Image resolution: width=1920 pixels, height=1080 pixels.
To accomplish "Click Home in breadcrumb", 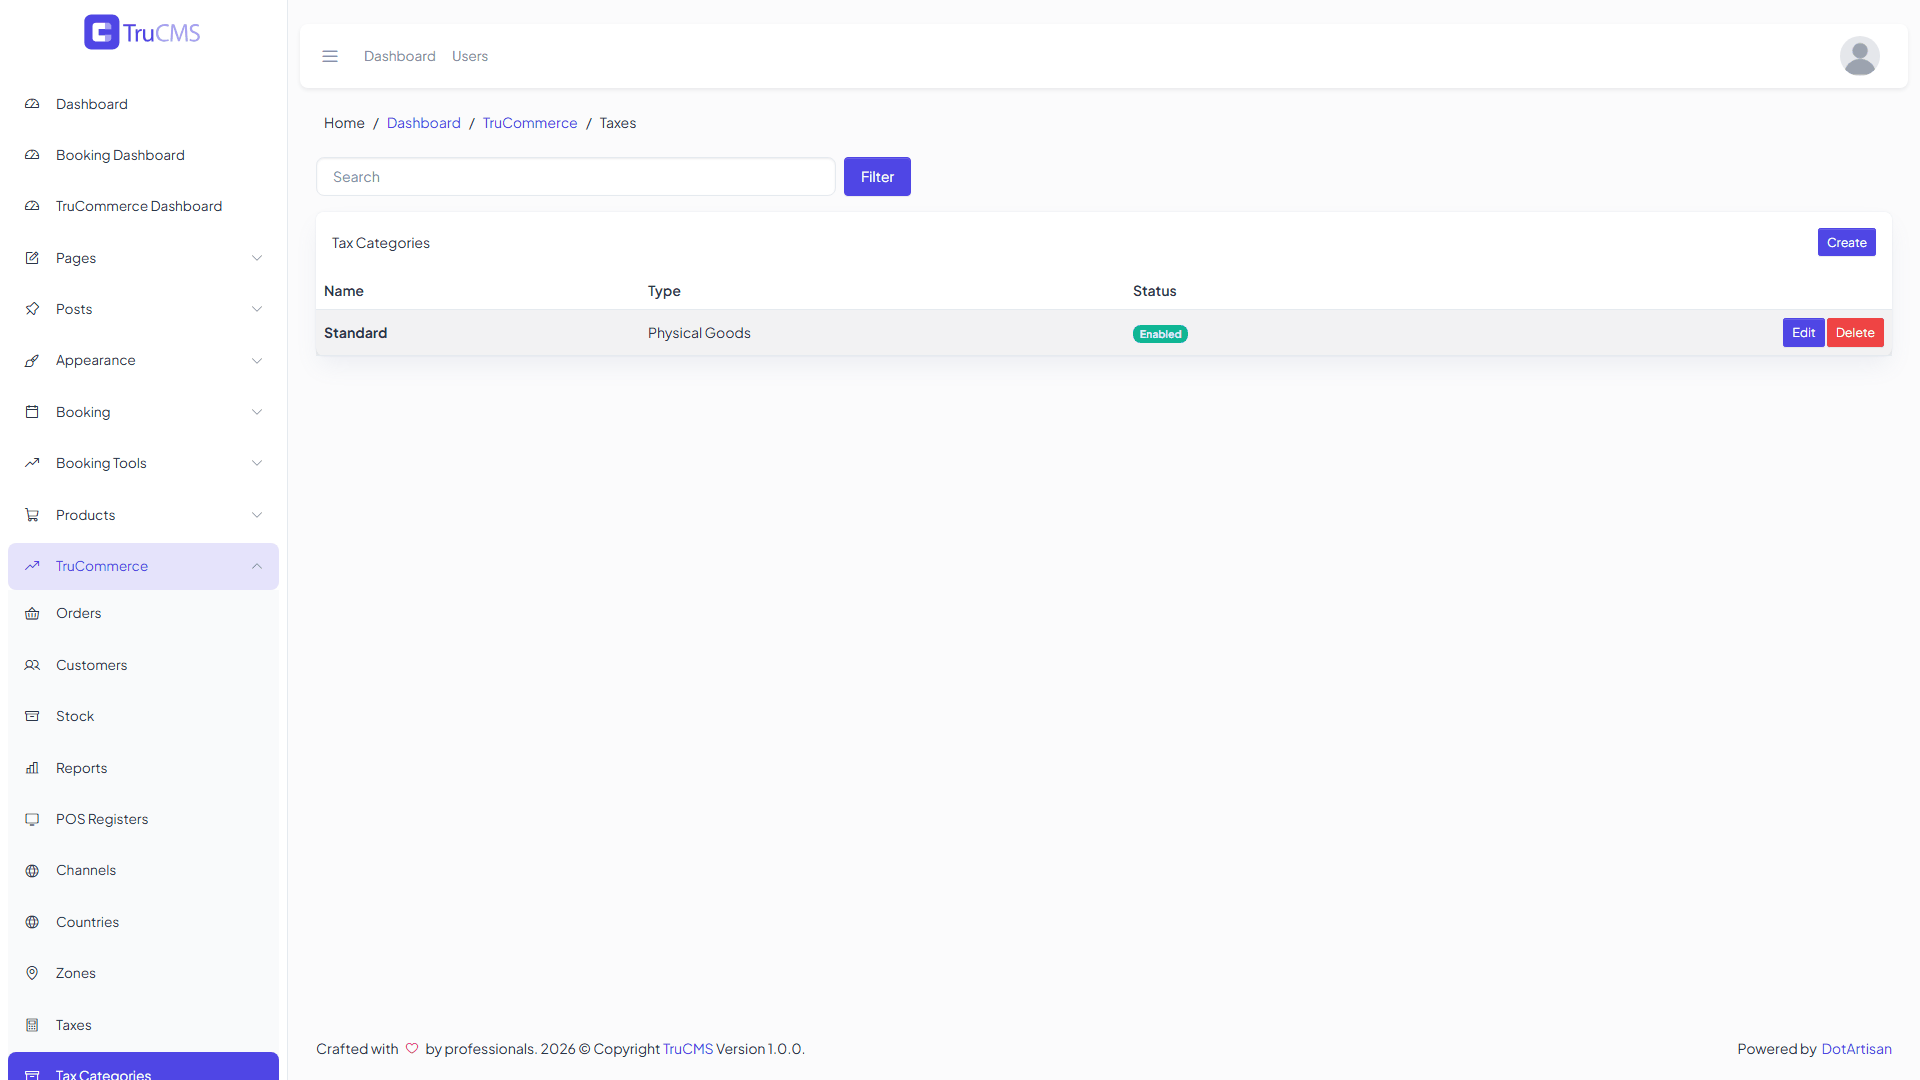I will 344,123.
